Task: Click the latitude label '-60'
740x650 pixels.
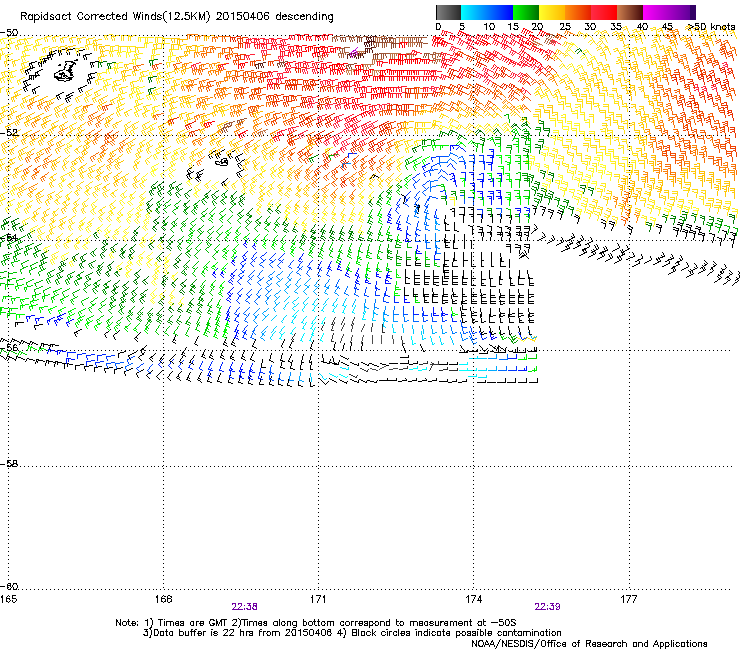Action: [x=9, y=587]
